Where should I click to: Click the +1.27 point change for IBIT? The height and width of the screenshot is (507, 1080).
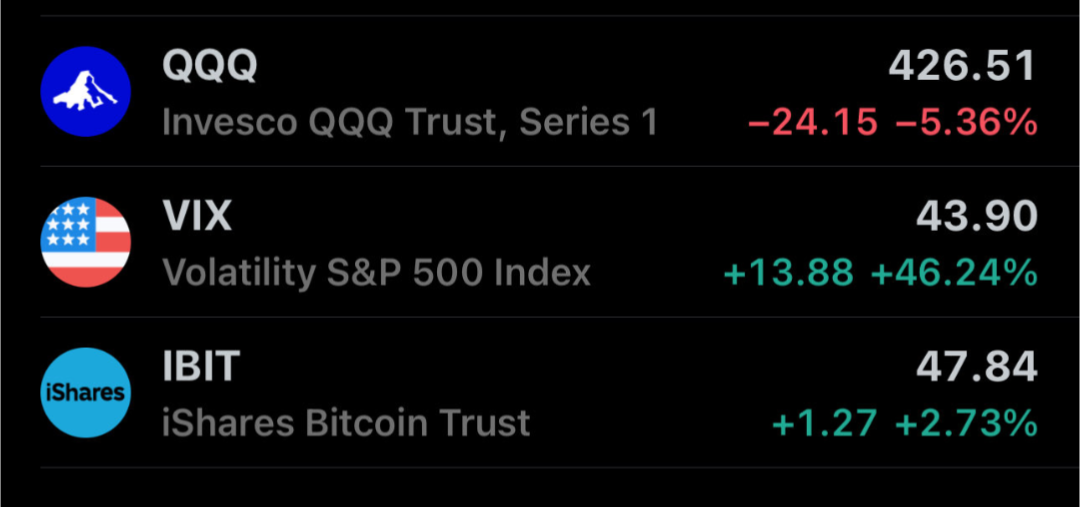click(x=826, y=423)
